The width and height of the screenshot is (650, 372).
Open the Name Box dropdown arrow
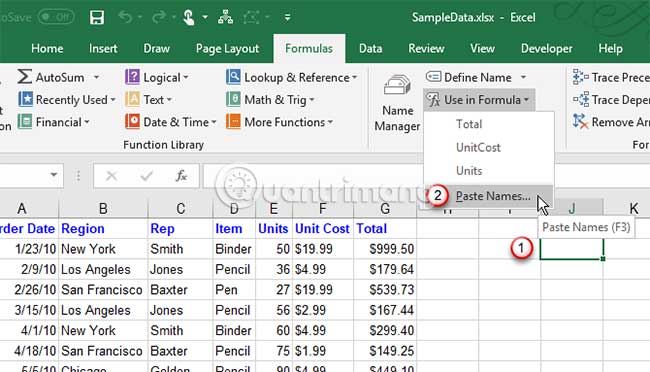coord(53,175)
